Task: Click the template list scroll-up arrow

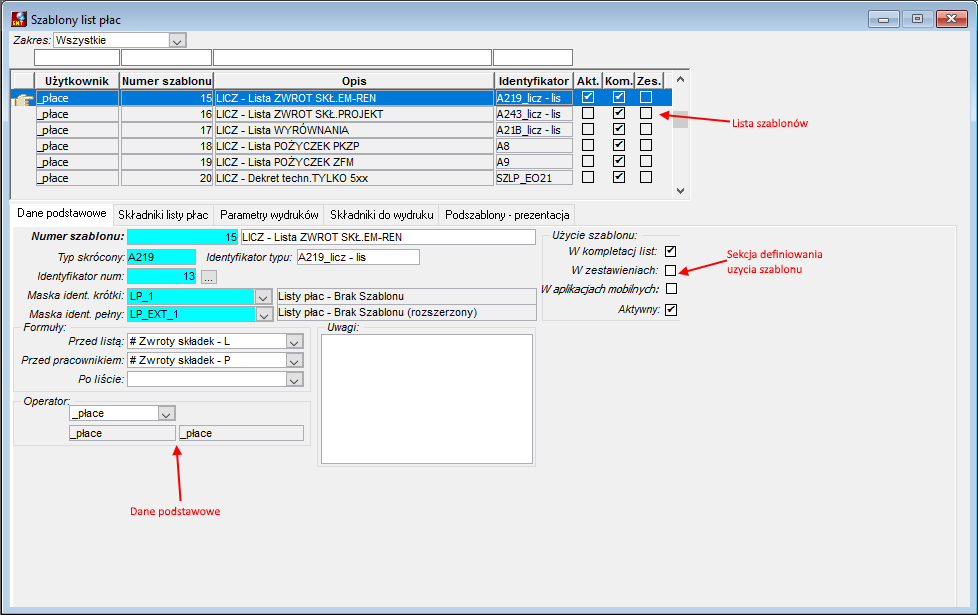Action: pyautogui.click(x=680, y=79)
